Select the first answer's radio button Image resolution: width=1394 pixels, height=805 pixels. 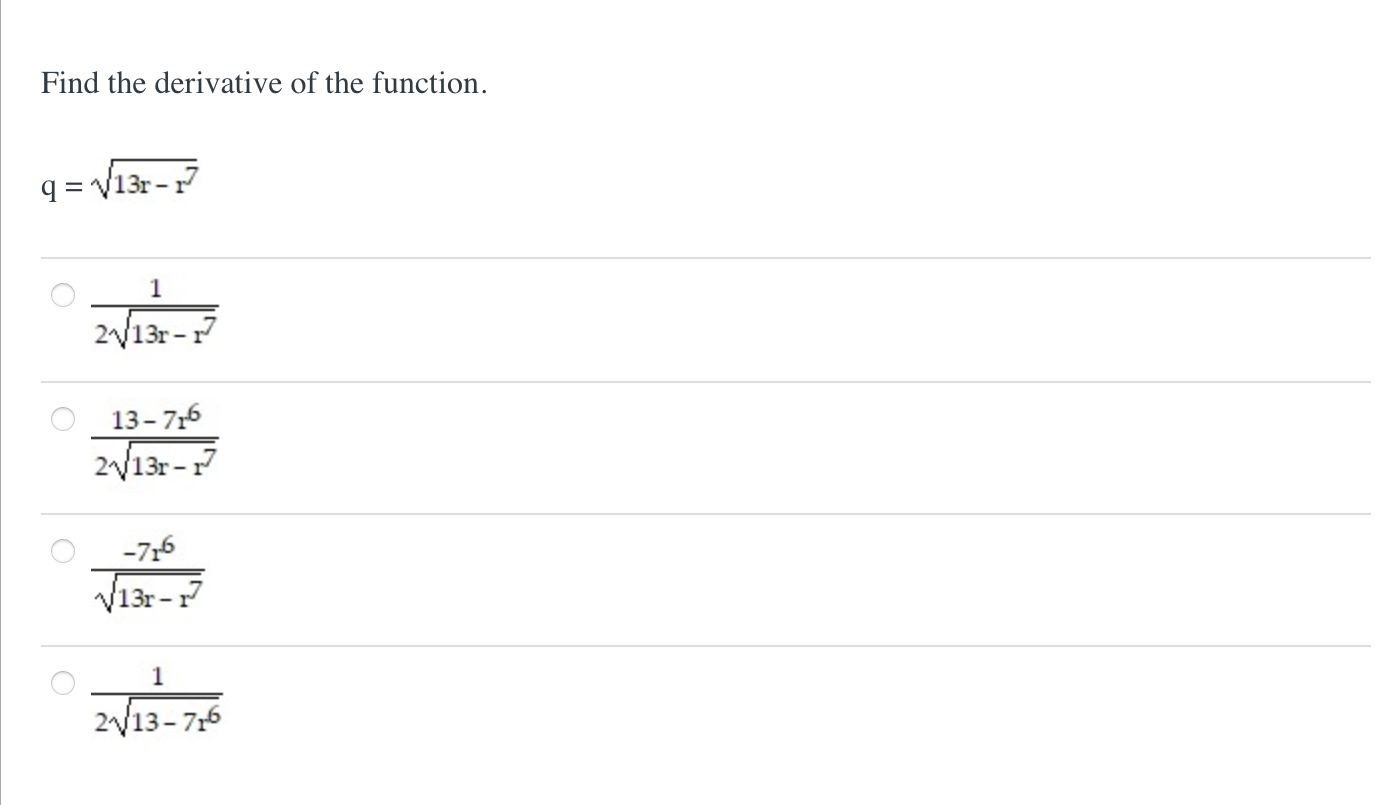click(x=62, y=295)
